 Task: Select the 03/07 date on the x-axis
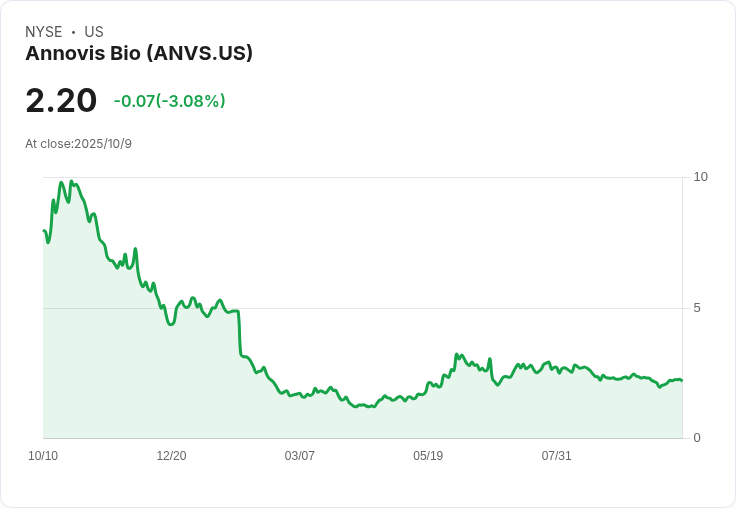tap(299, 456)
